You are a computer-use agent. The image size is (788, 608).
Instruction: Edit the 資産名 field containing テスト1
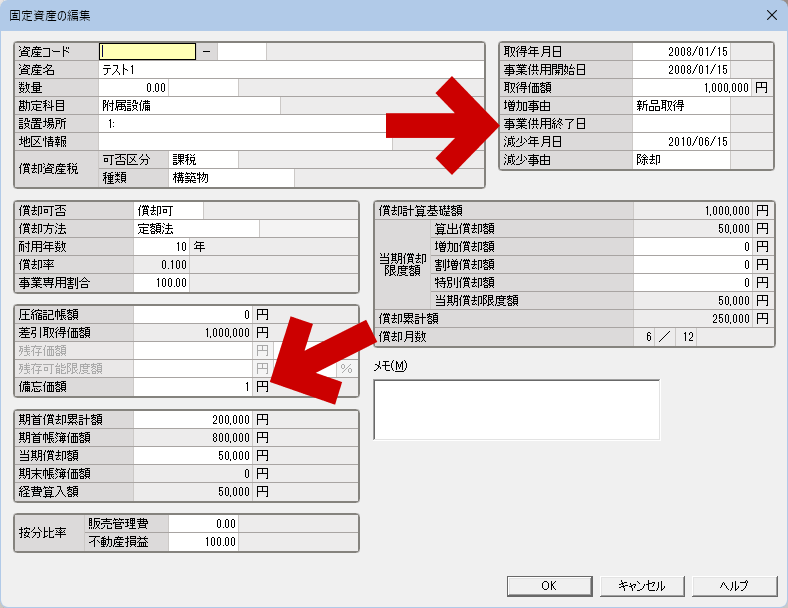(290, 70)
